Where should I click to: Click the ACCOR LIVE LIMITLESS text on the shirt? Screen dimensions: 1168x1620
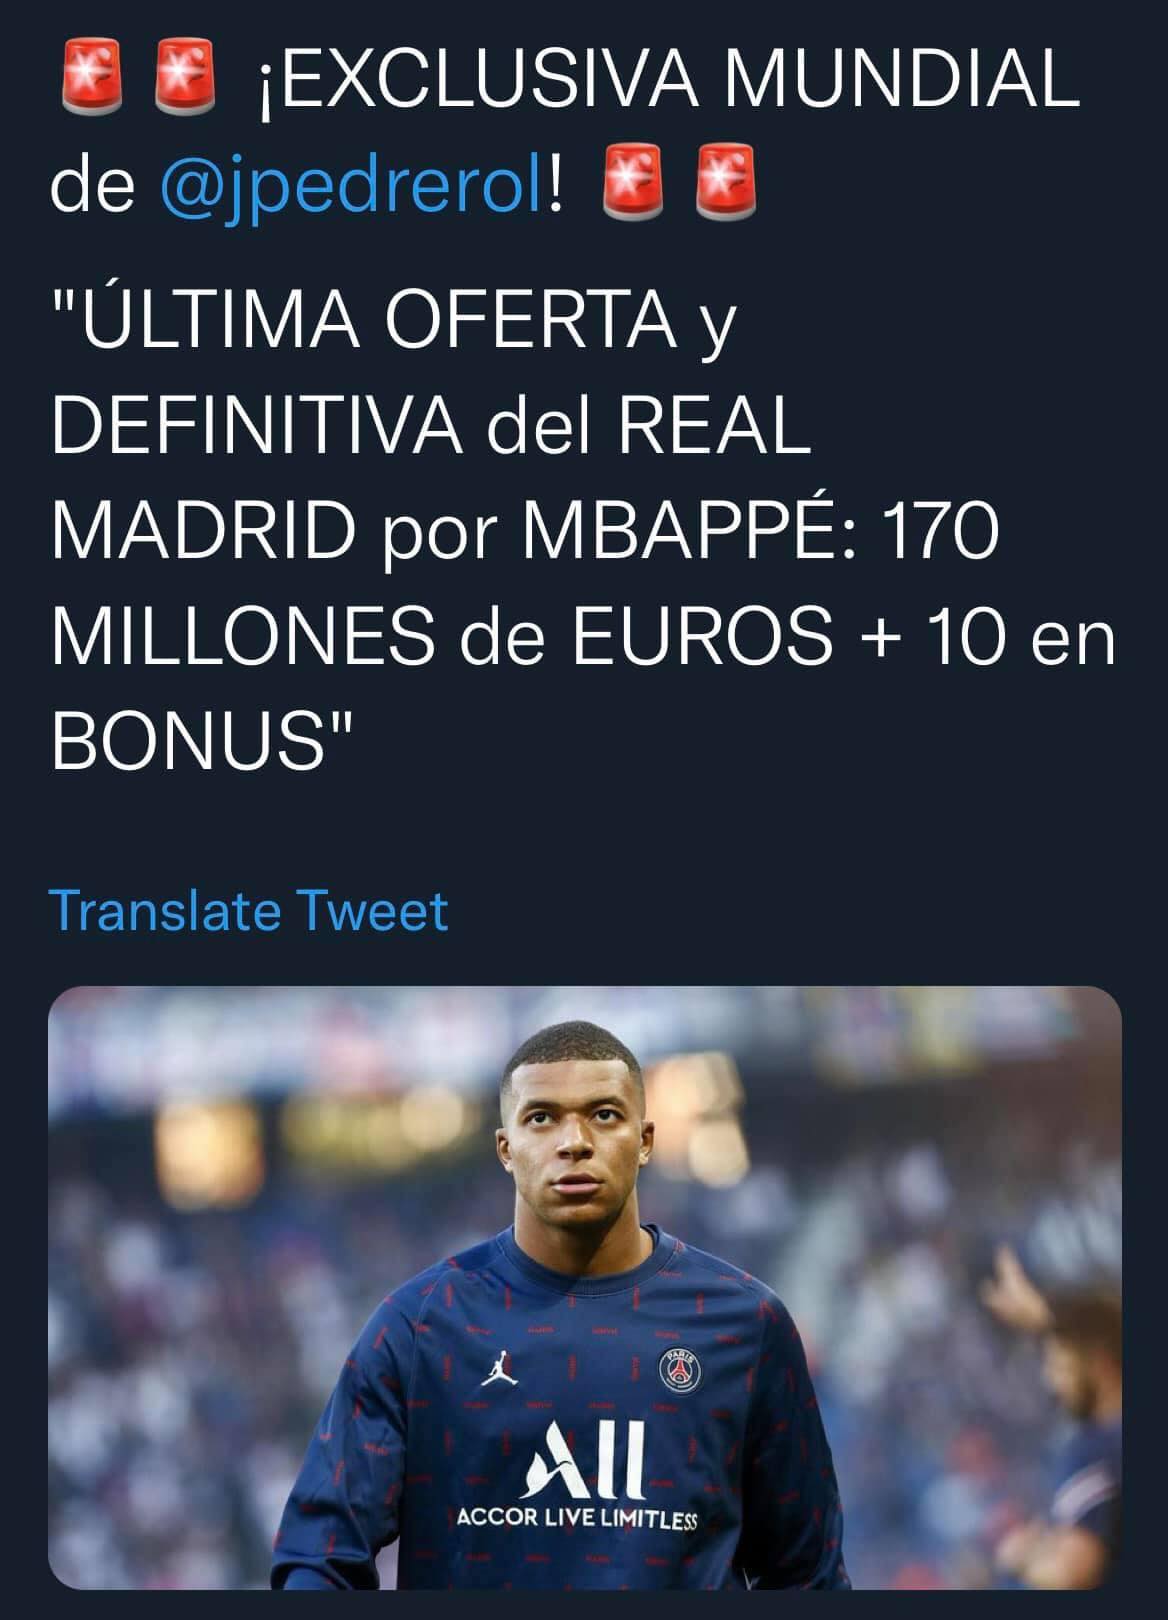click(577, 1518)
